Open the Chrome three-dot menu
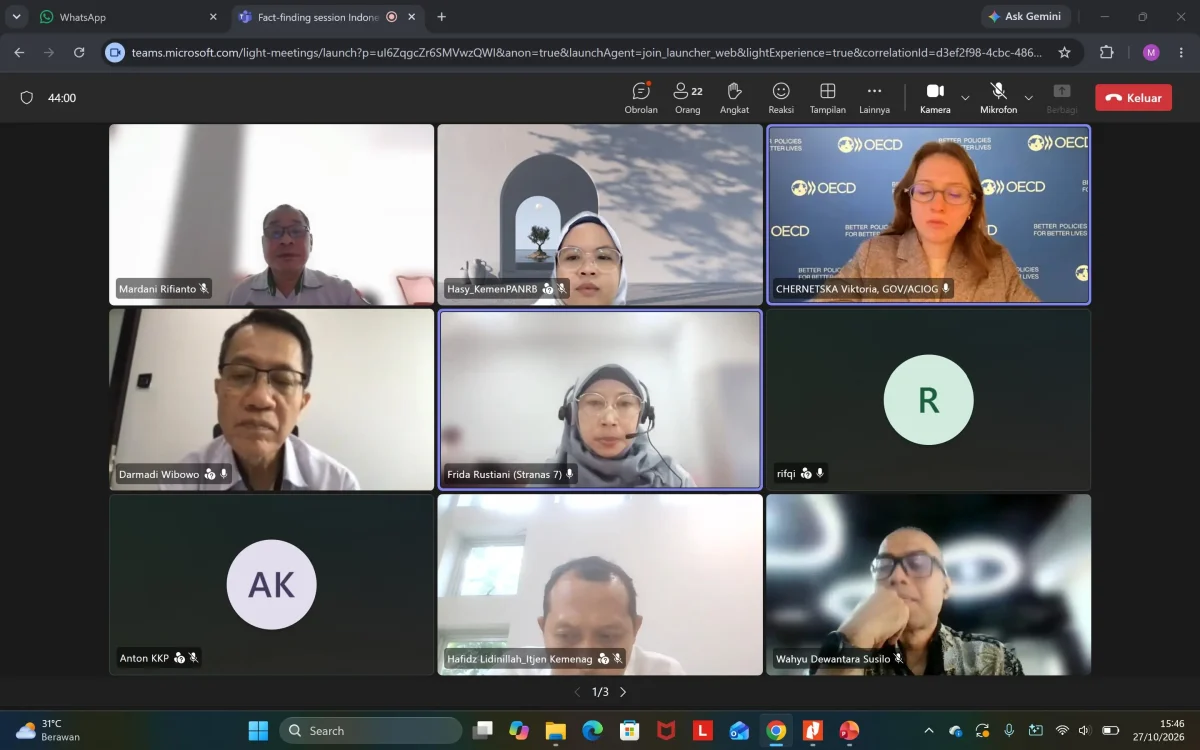Image resolution: width=1200 pixels, height=750 pixels. [1180, 52]
